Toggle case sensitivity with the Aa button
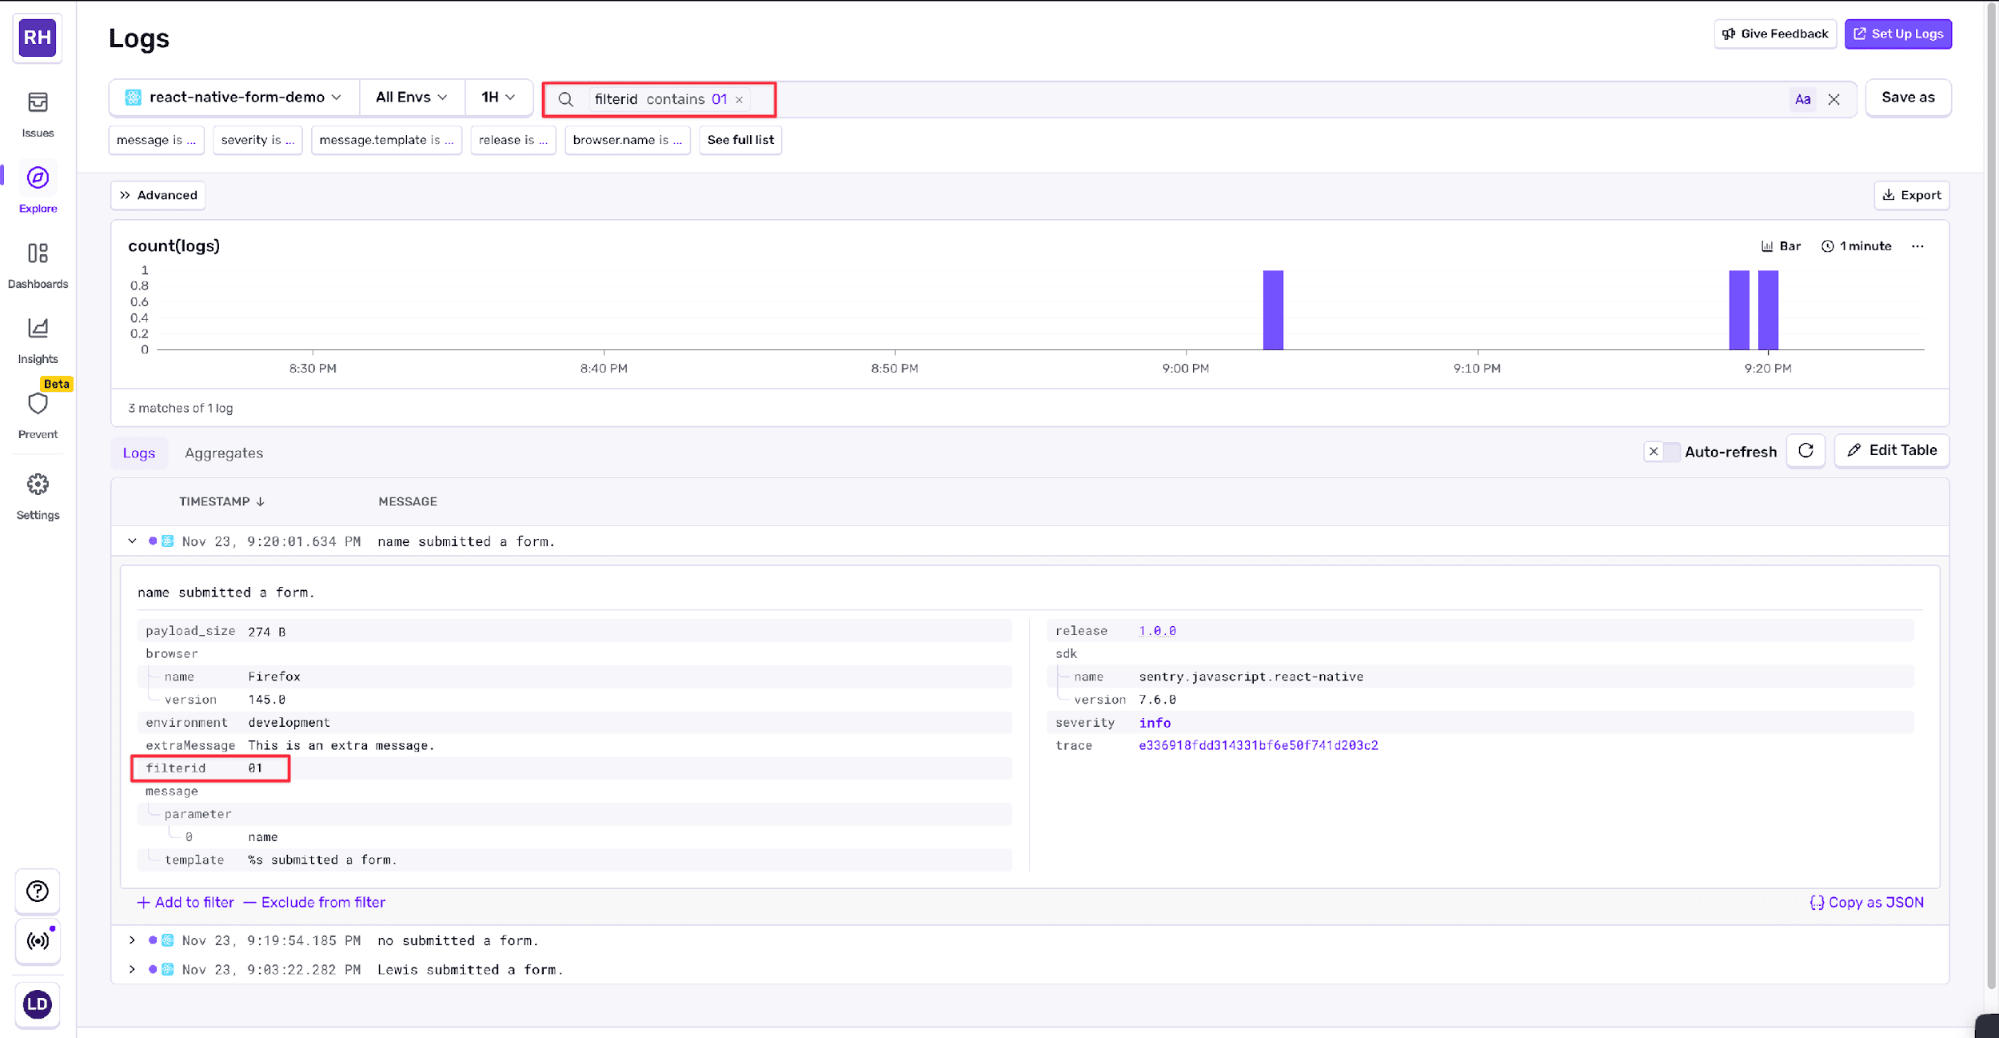Screen dimensions: 1999x1038 [1803, 98]
